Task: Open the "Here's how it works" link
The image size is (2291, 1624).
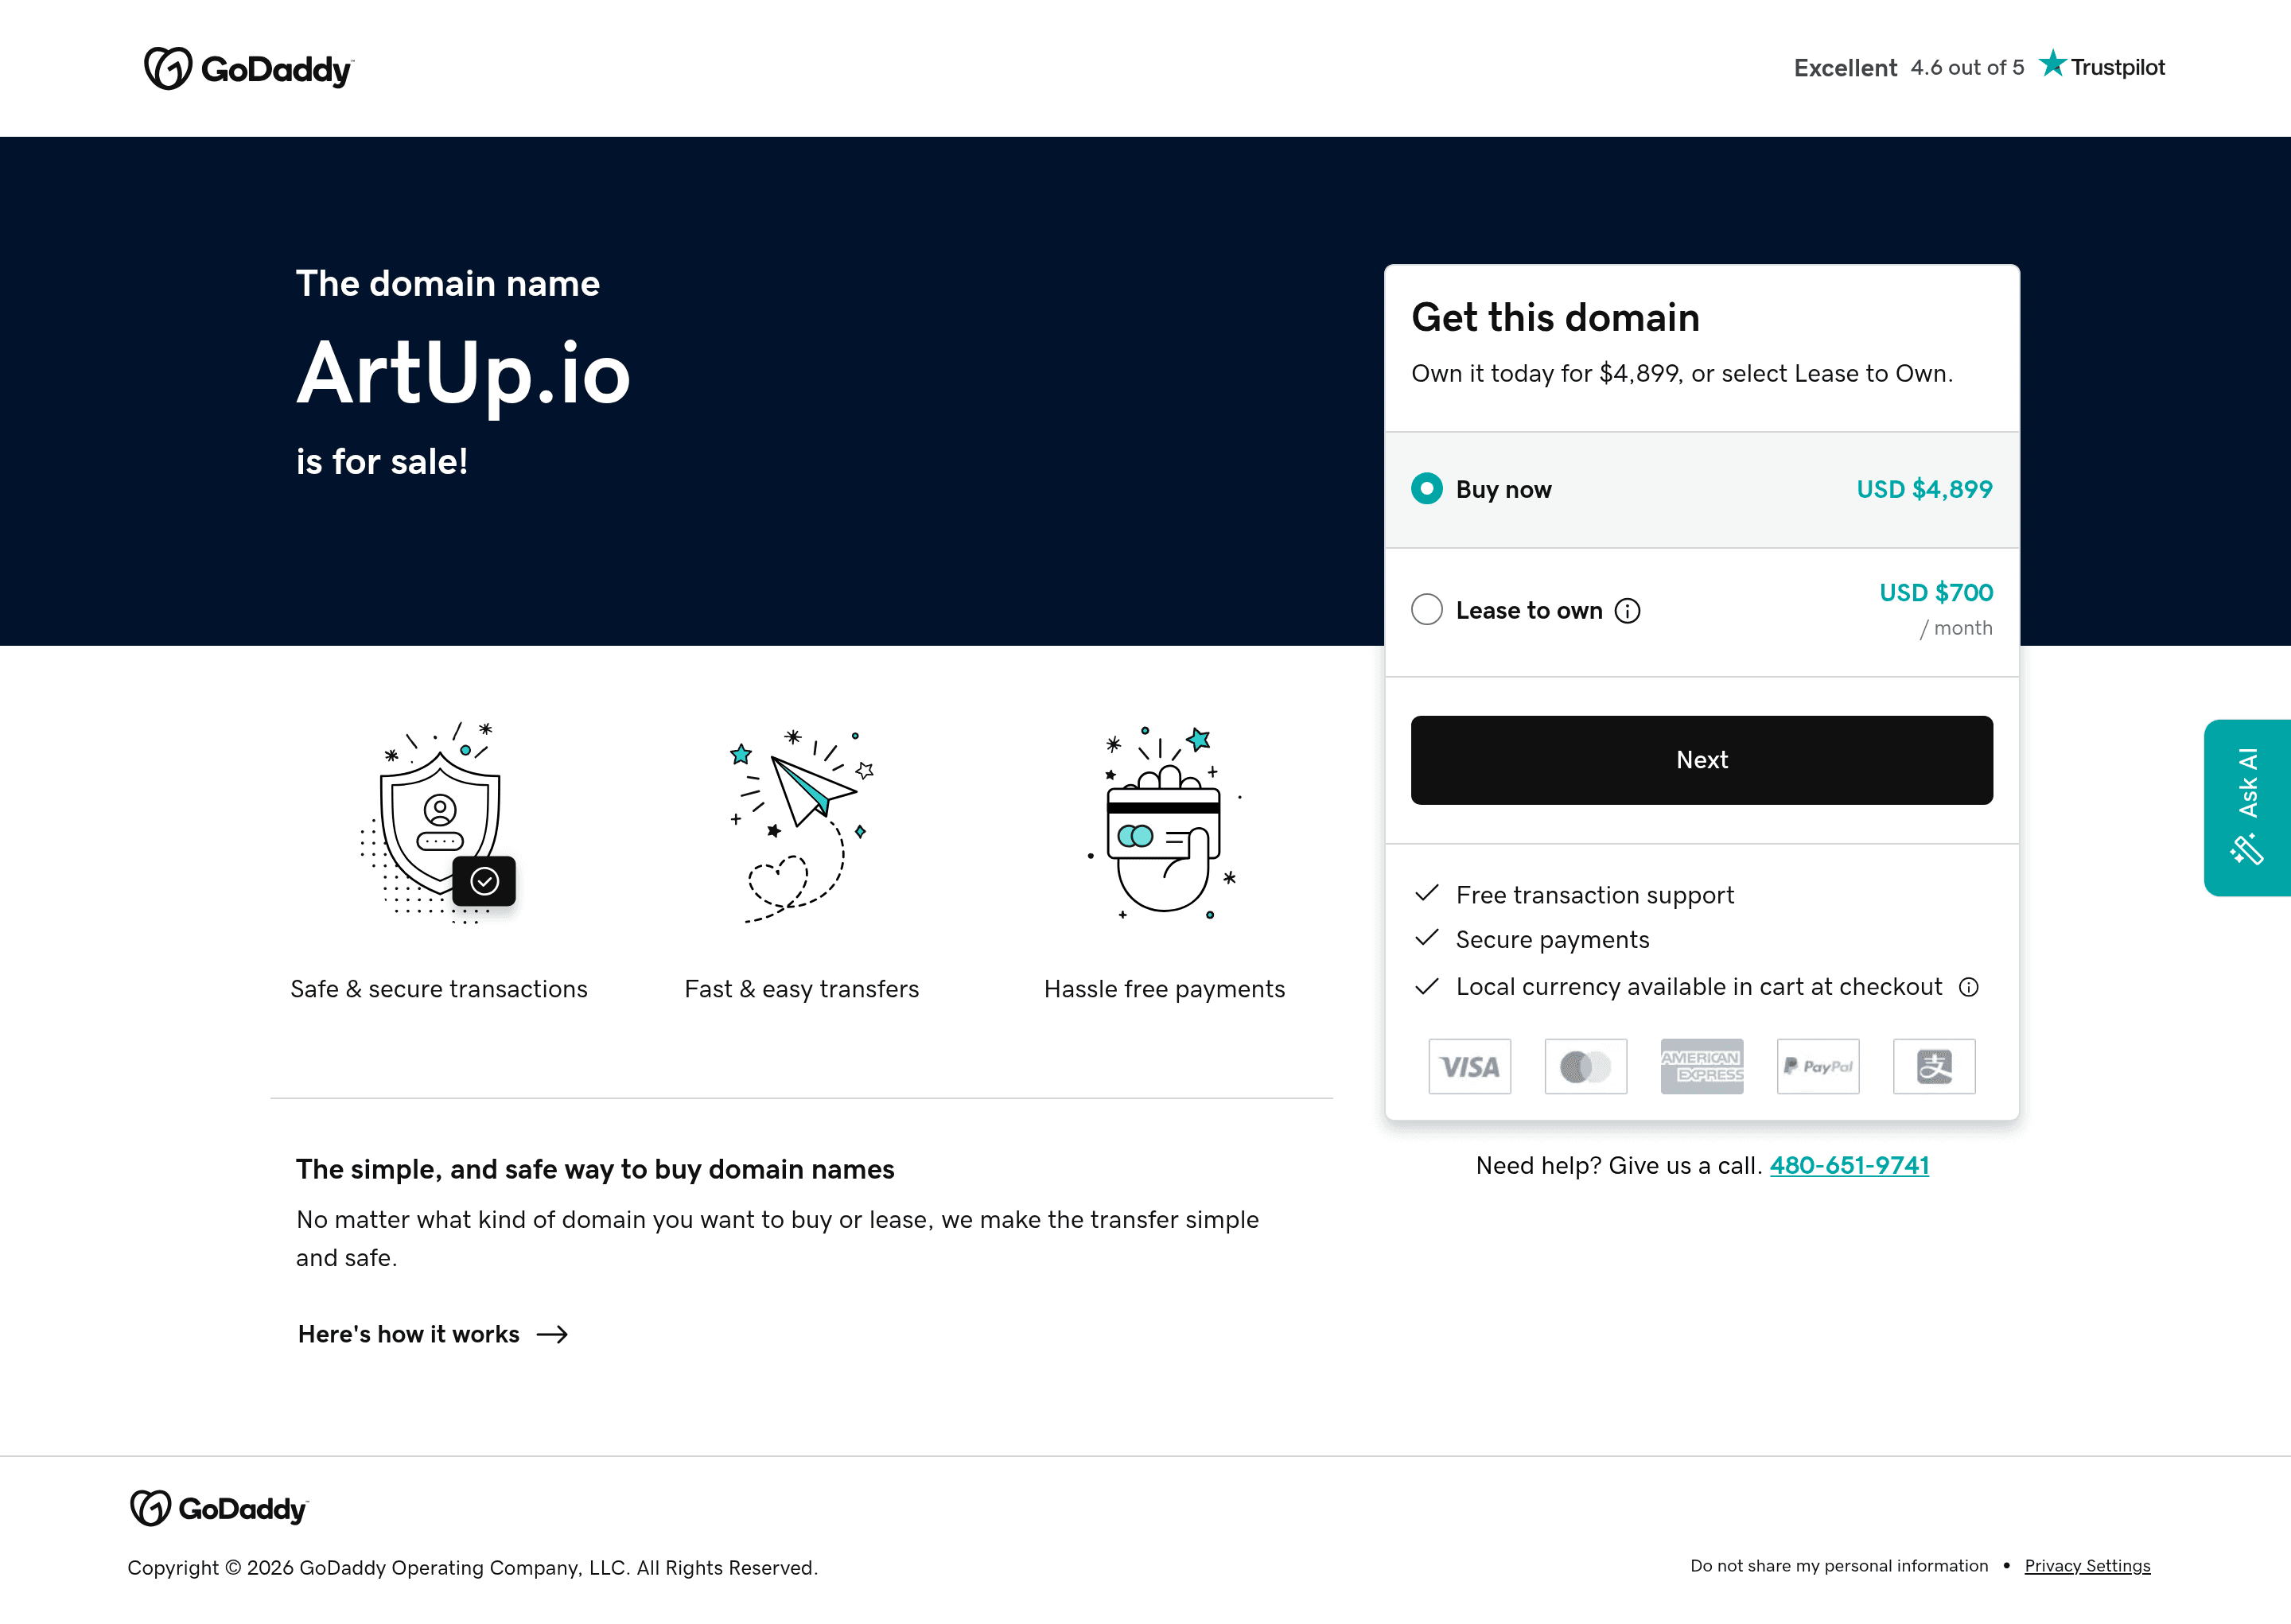Action: pos(408,1334)
